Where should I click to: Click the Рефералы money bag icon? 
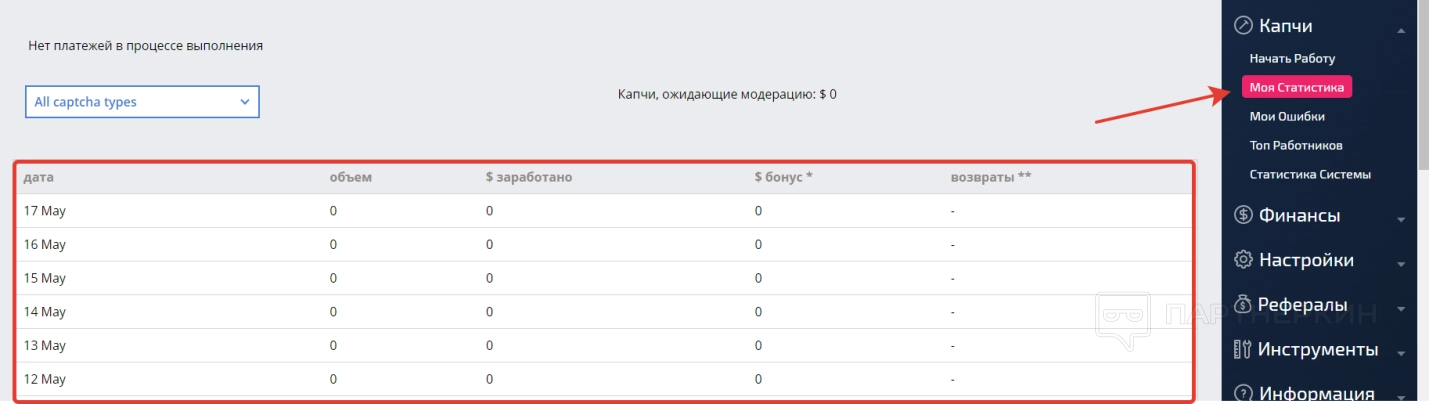tap(1243, 304)
